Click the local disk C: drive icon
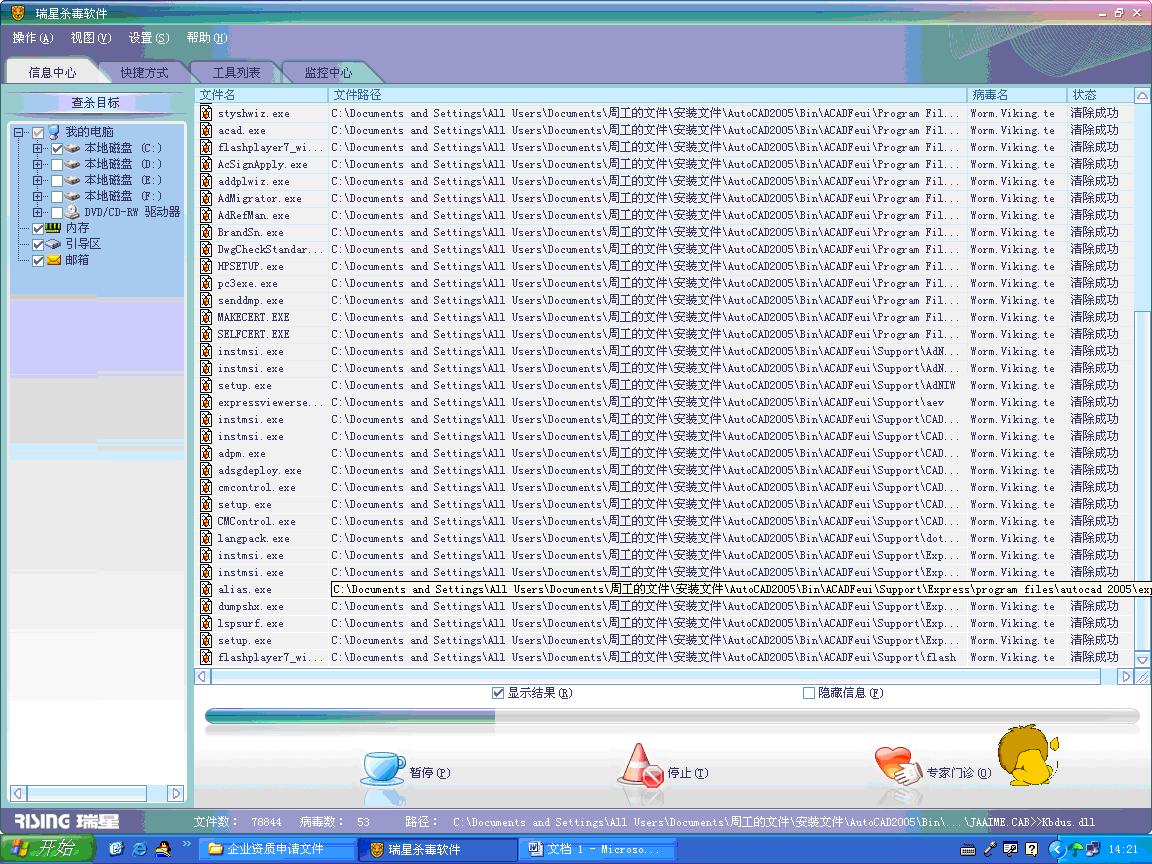This screenshot has width=1152, height=864. (x=72, y=148)
